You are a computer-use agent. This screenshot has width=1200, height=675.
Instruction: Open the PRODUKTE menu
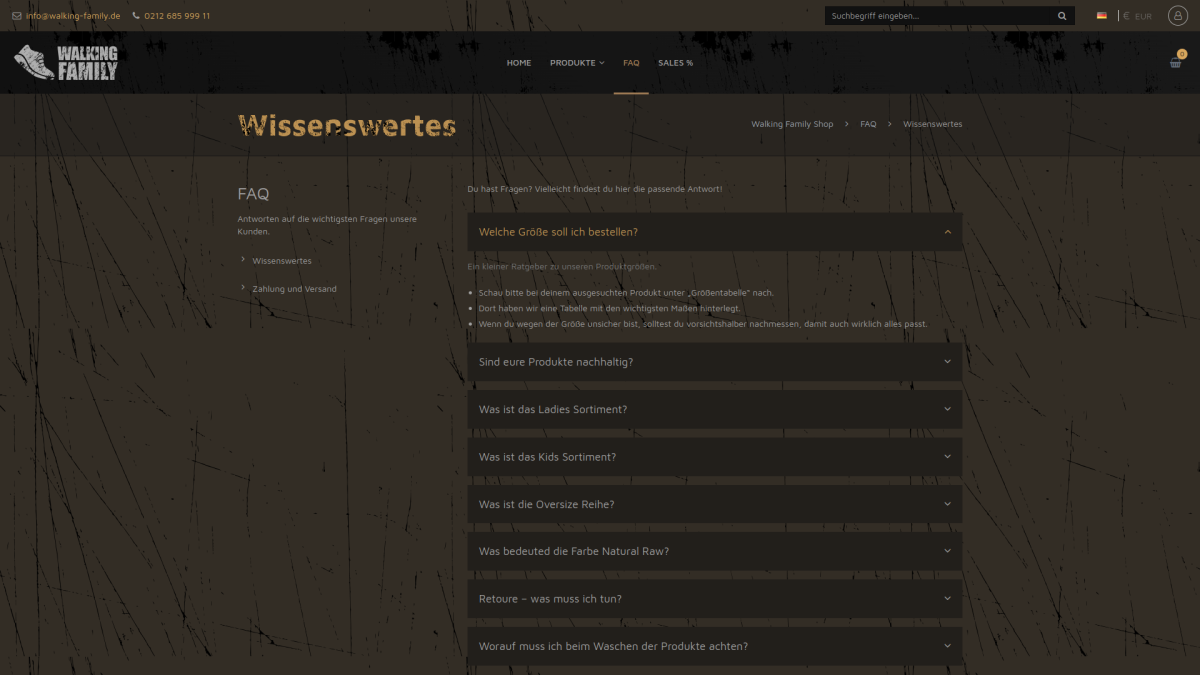(577, 63)
